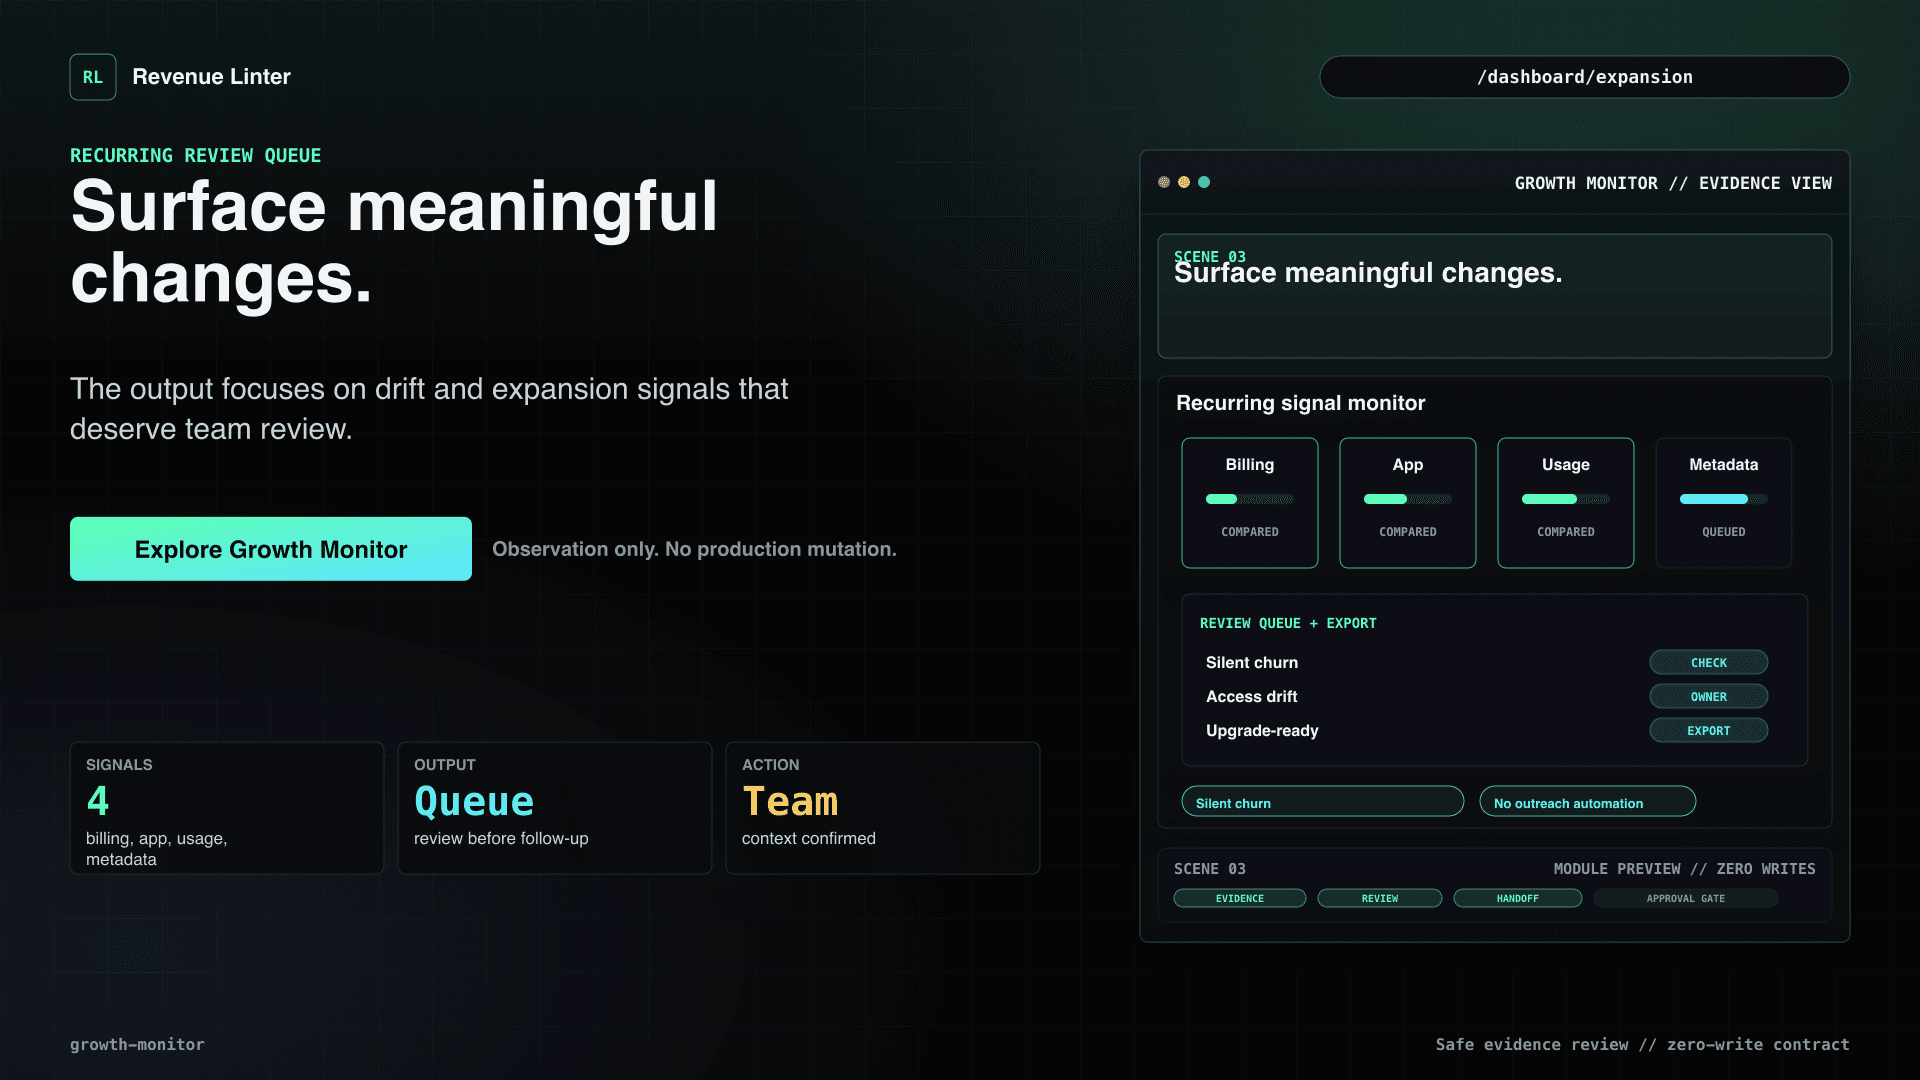Click the Explore Growth Monitor button

(271, 549)
